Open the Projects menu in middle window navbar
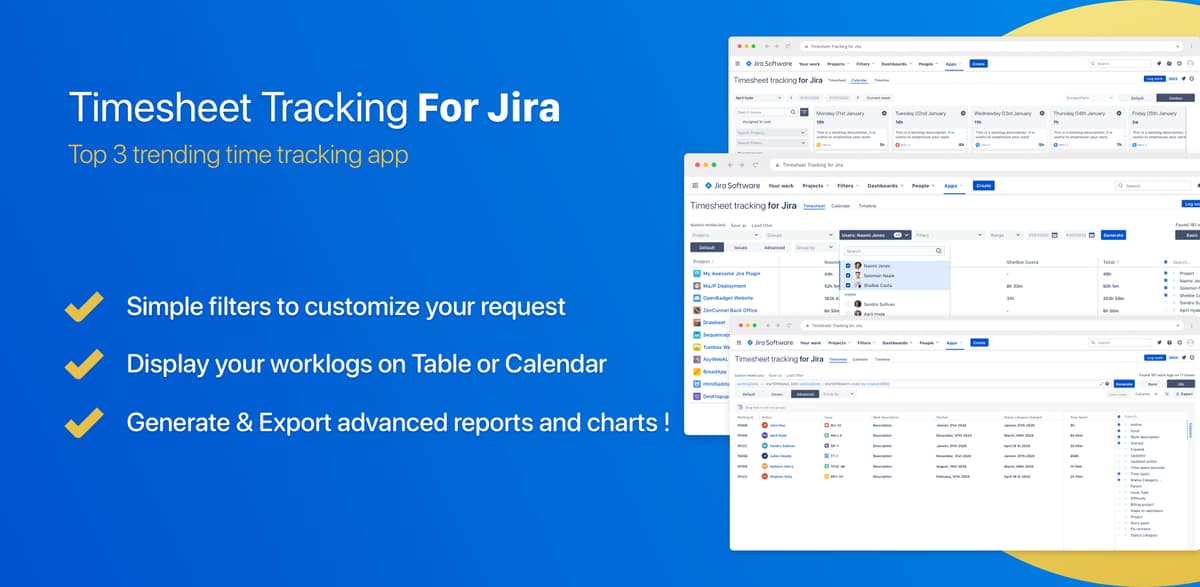This screenshot has width=1200, height=587. 815,186
